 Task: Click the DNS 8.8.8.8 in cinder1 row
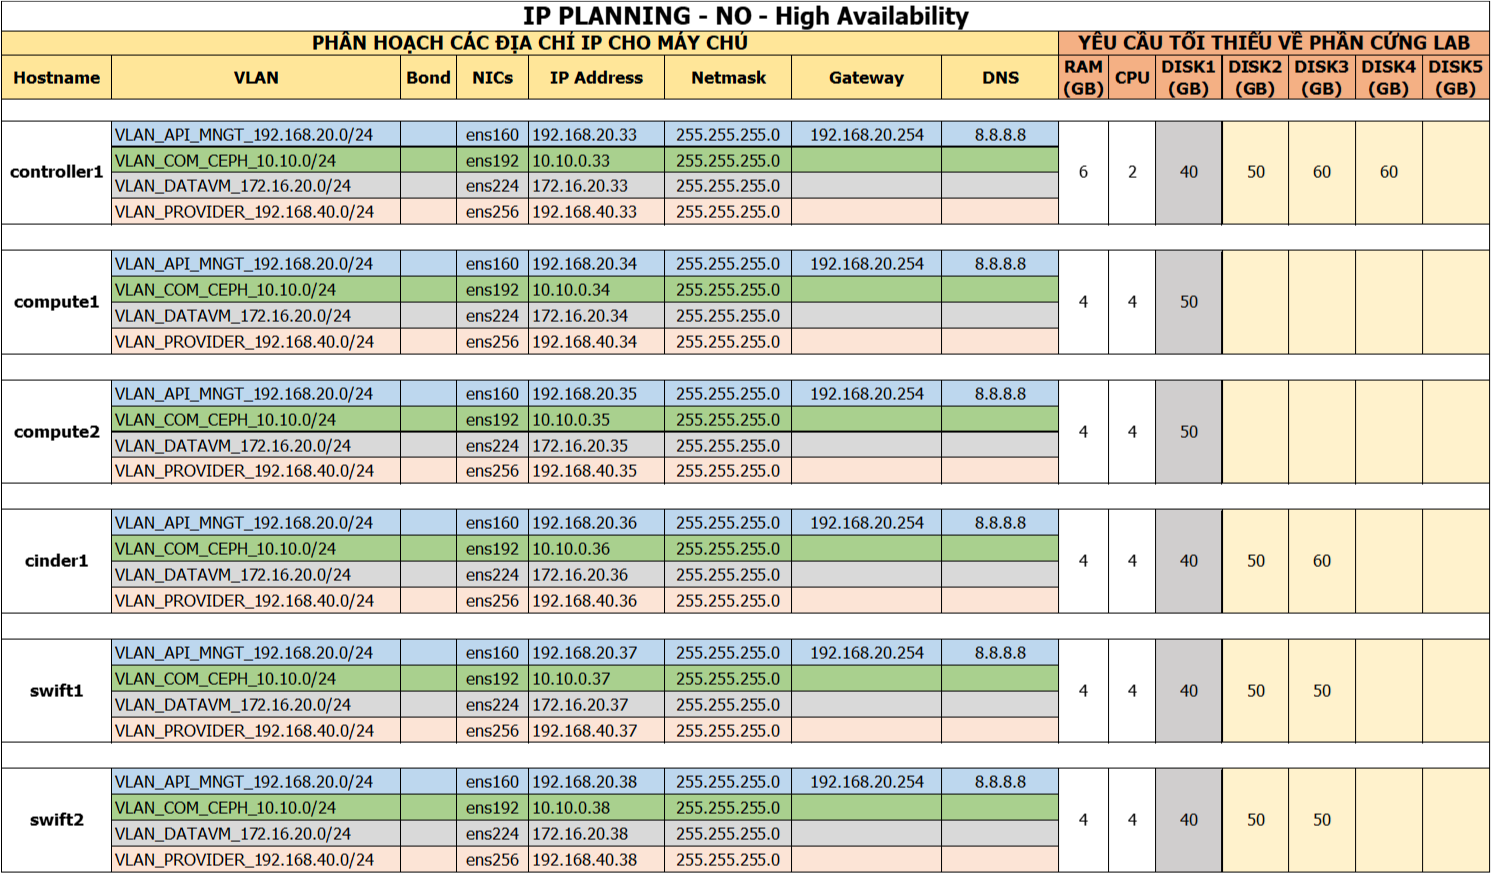(1000, 523)
